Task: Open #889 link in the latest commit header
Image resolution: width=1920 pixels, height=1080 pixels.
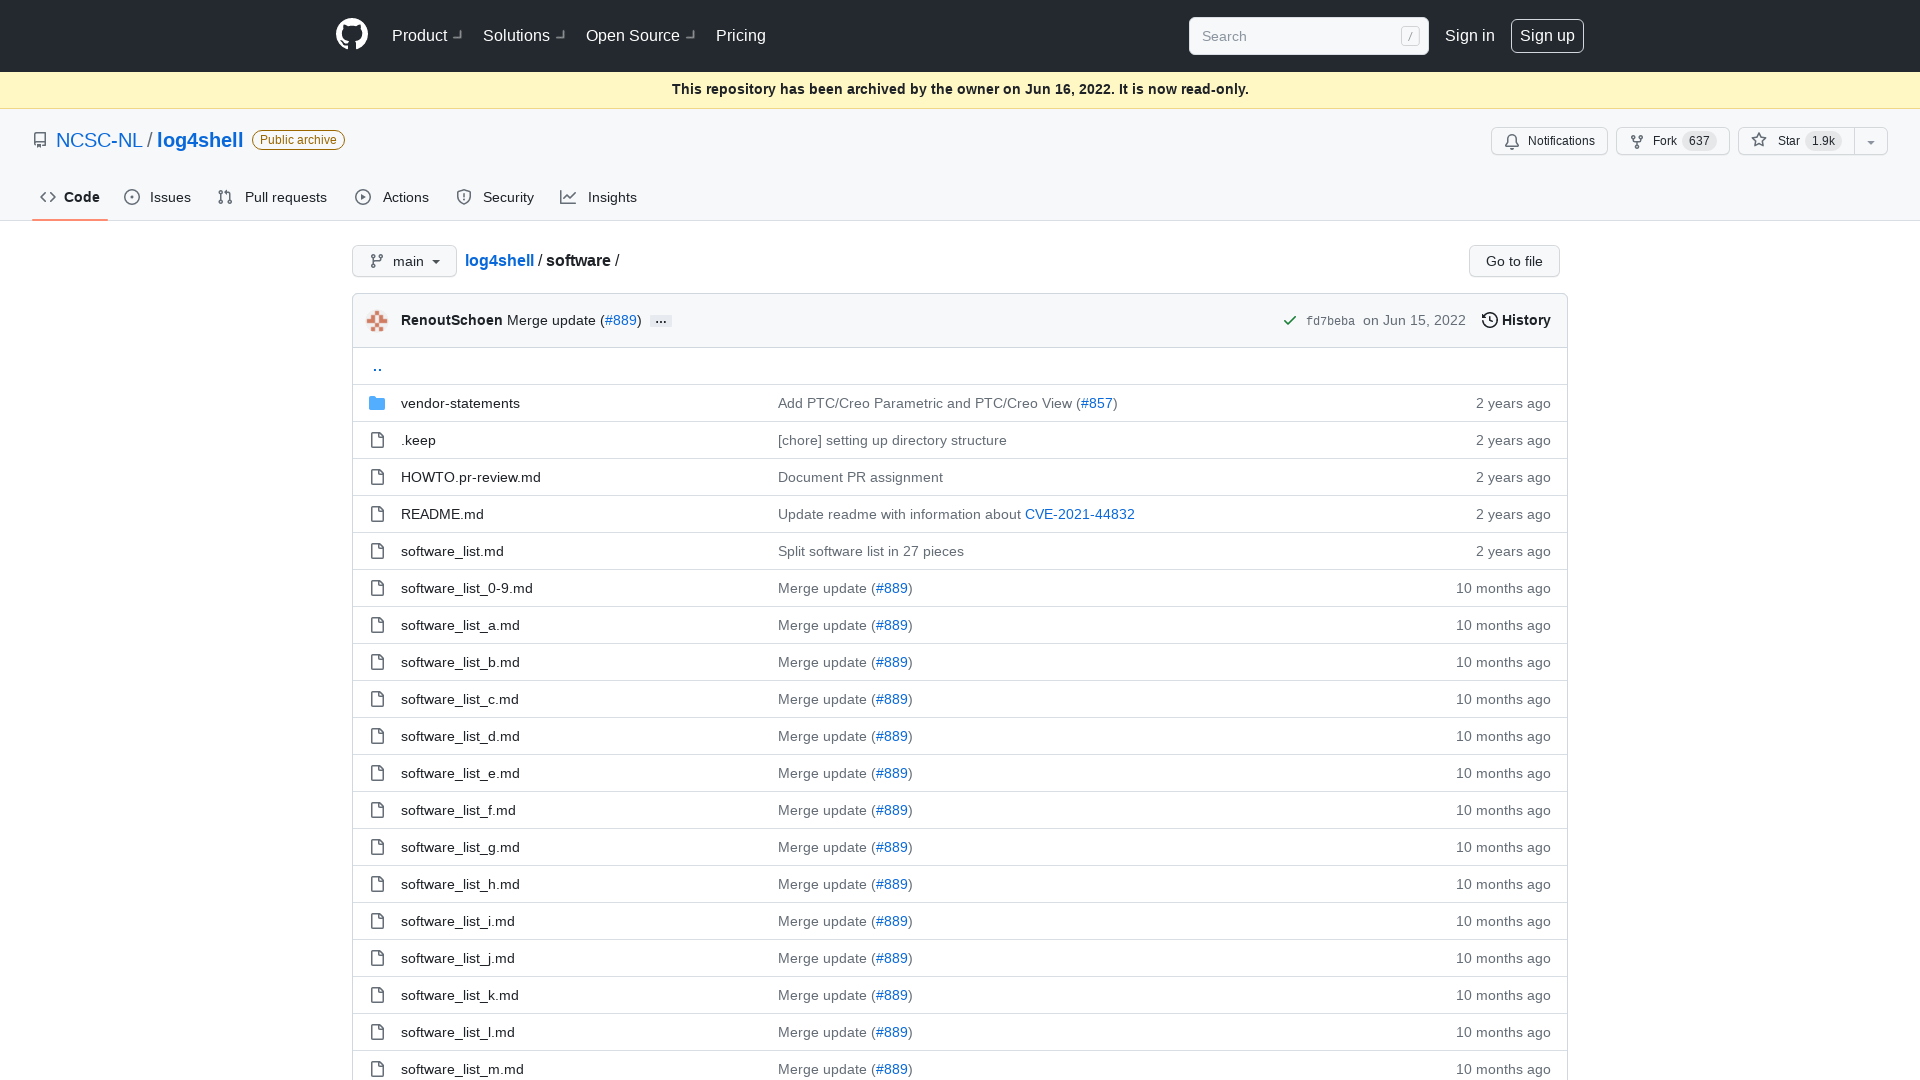Action: pos(621,320)
